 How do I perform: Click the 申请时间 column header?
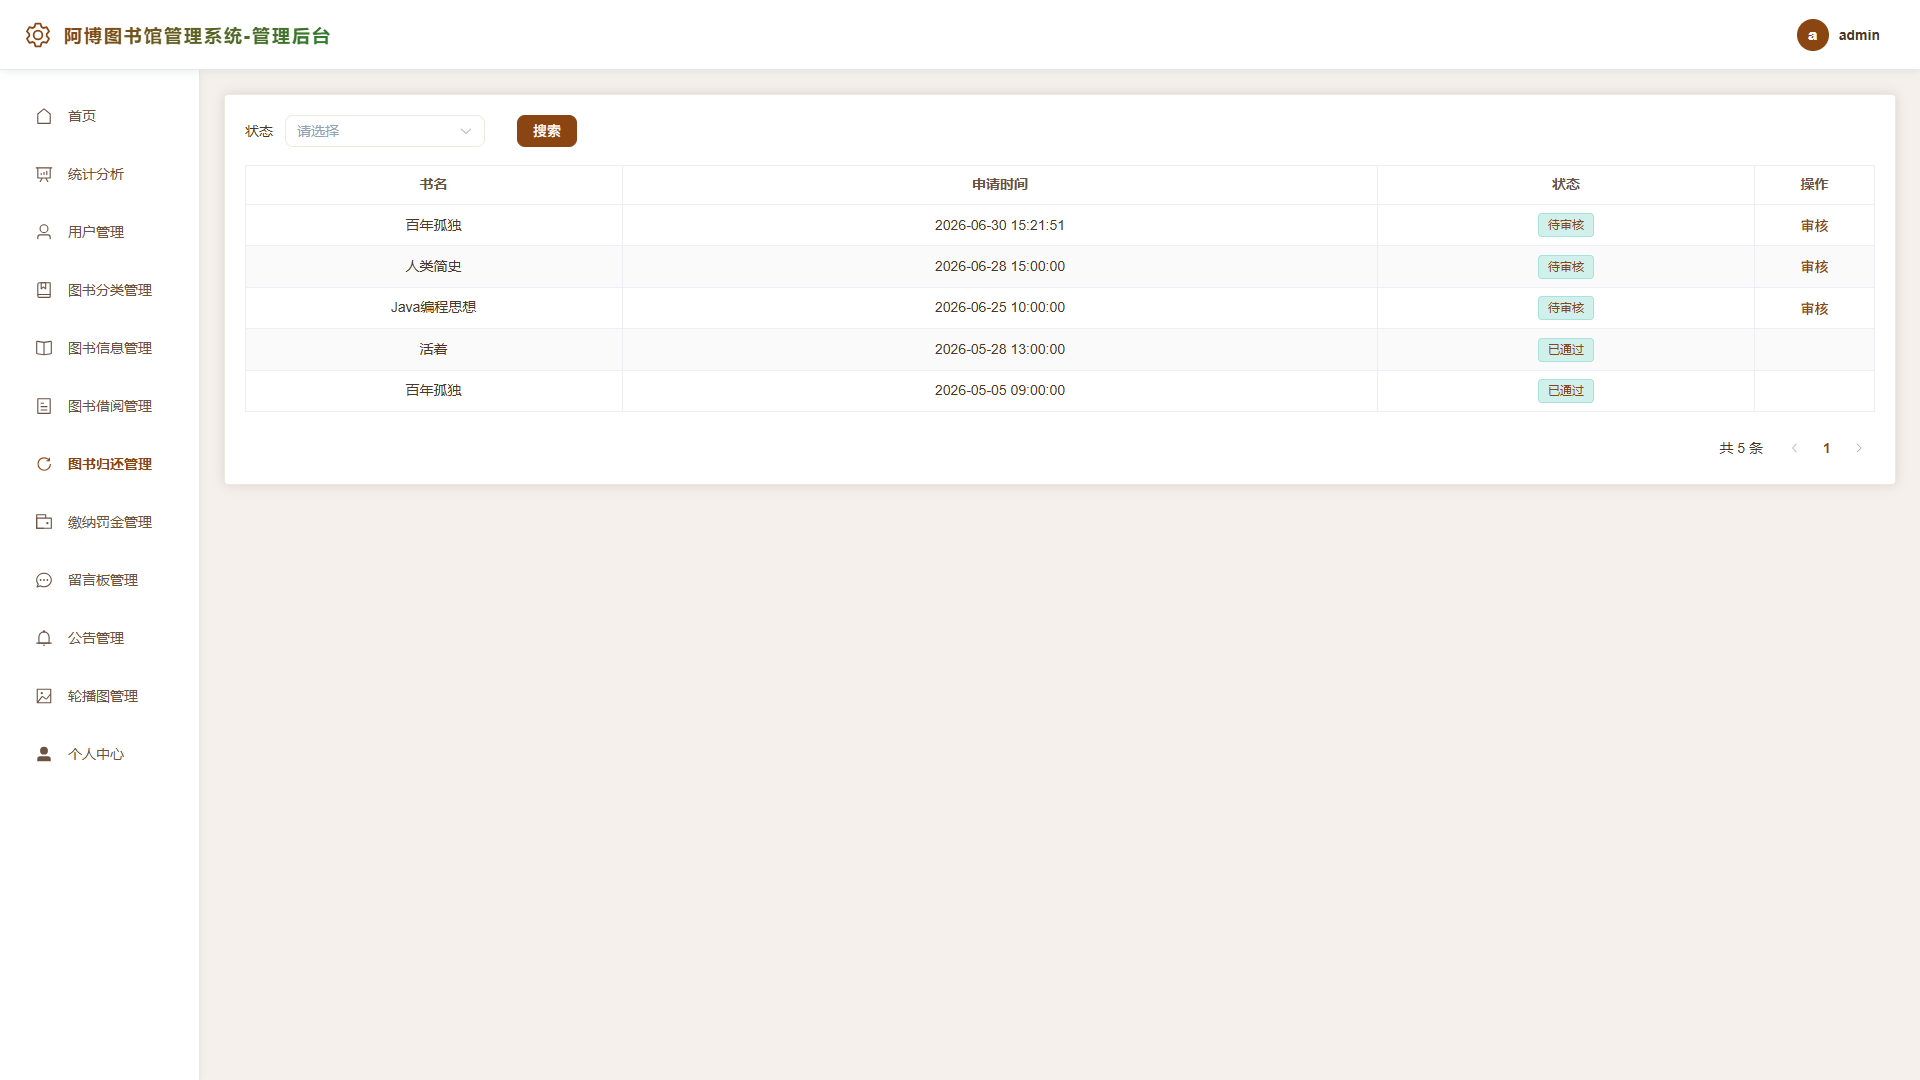click(x=1000, y=184)
